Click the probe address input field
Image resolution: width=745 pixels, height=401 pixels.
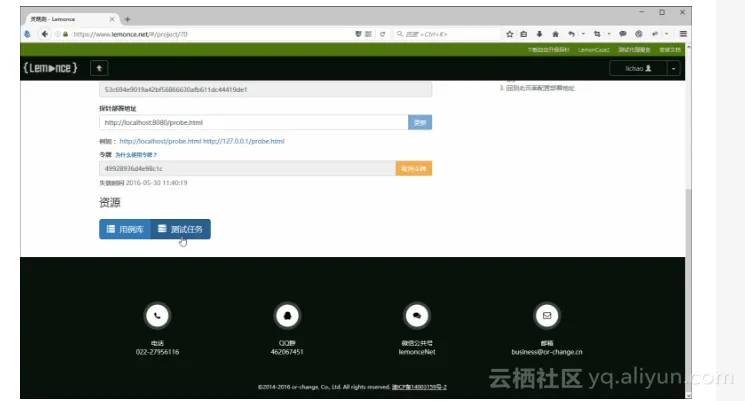[254, 123]
